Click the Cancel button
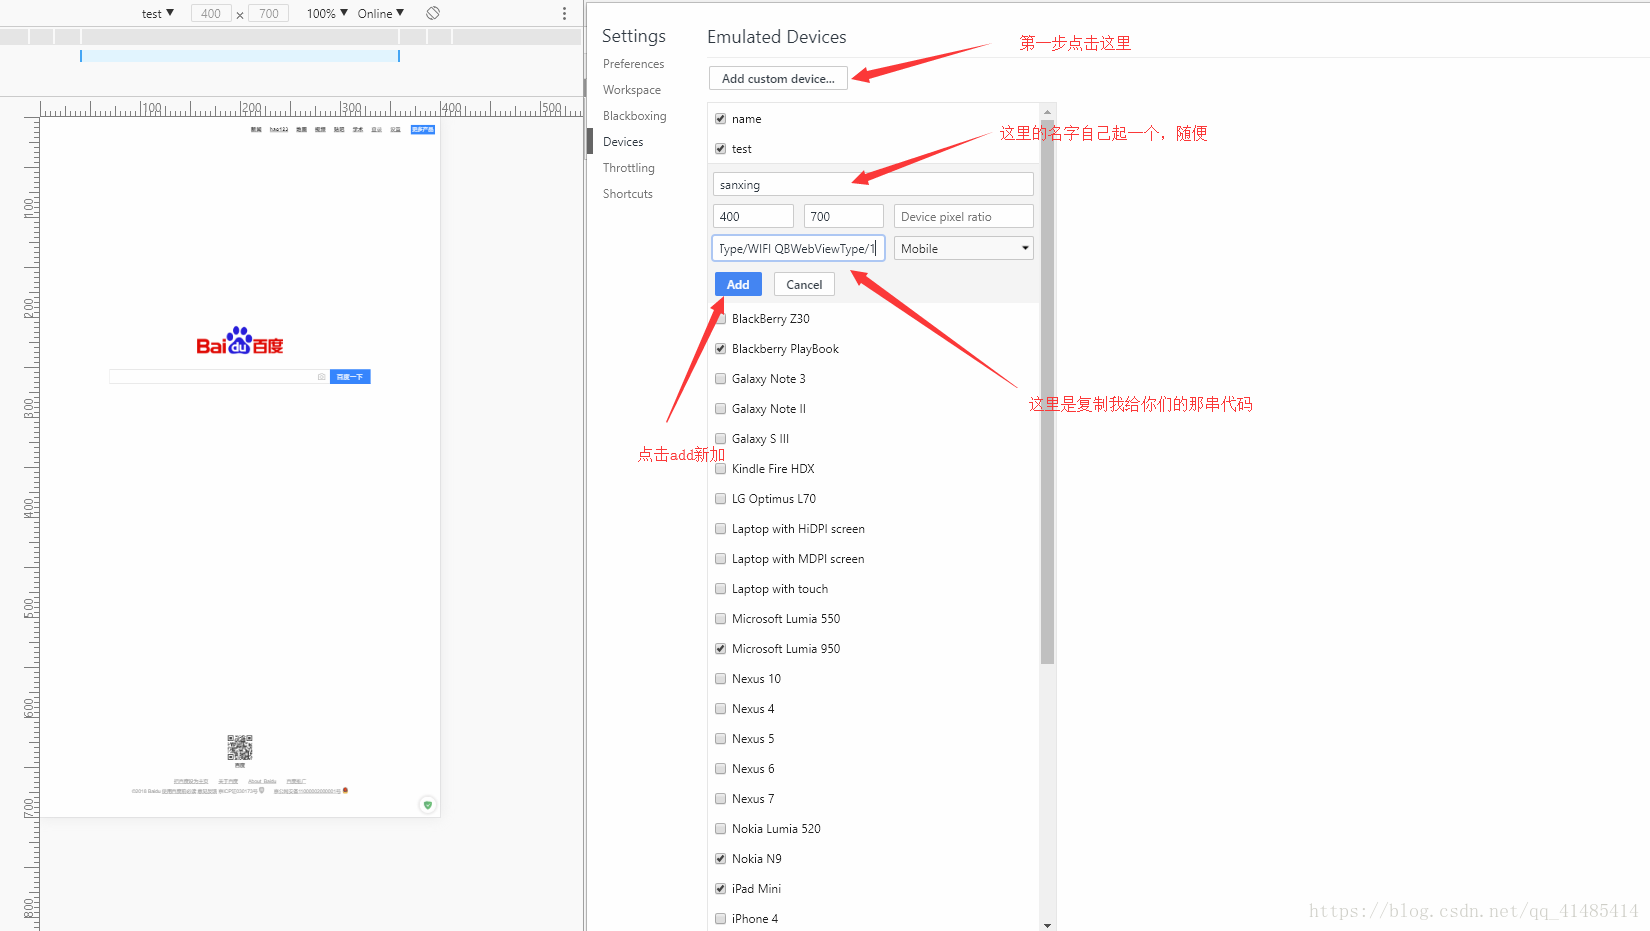Image resolution: width=1650 pixels, height=931 pixels. [804, 284]
